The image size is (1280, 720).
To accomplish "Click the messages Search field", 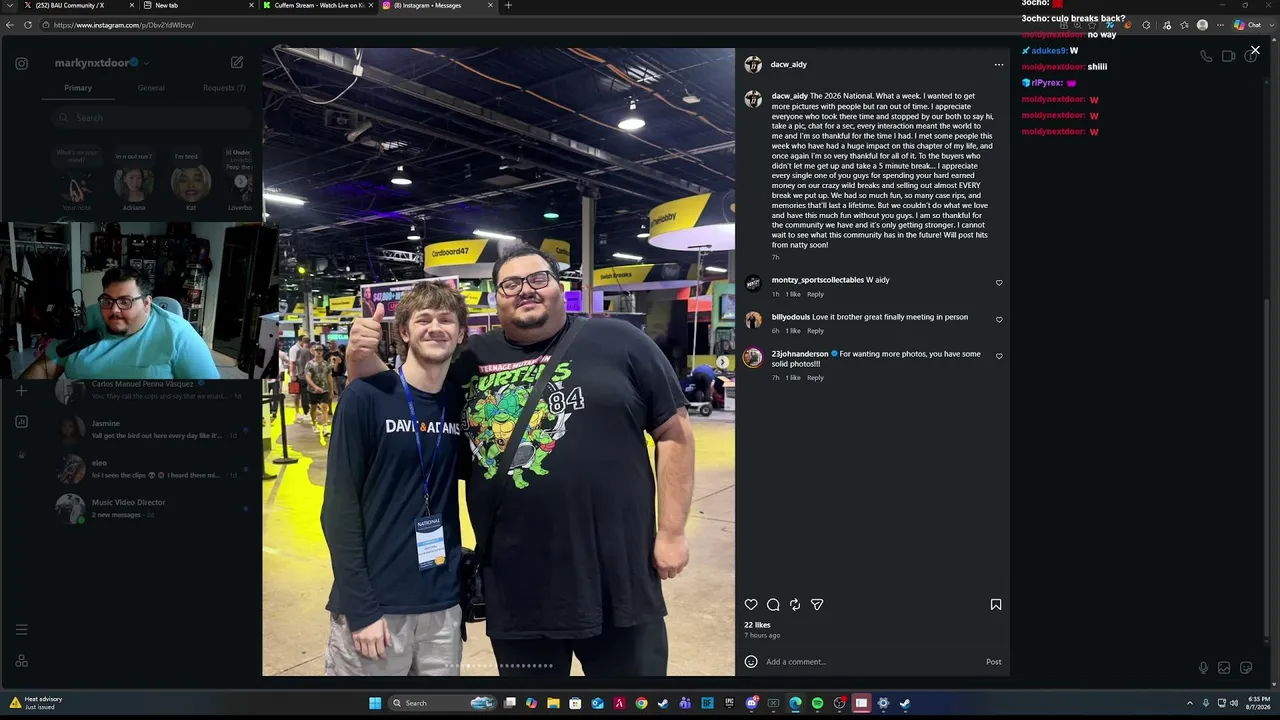I will point(150,118).
